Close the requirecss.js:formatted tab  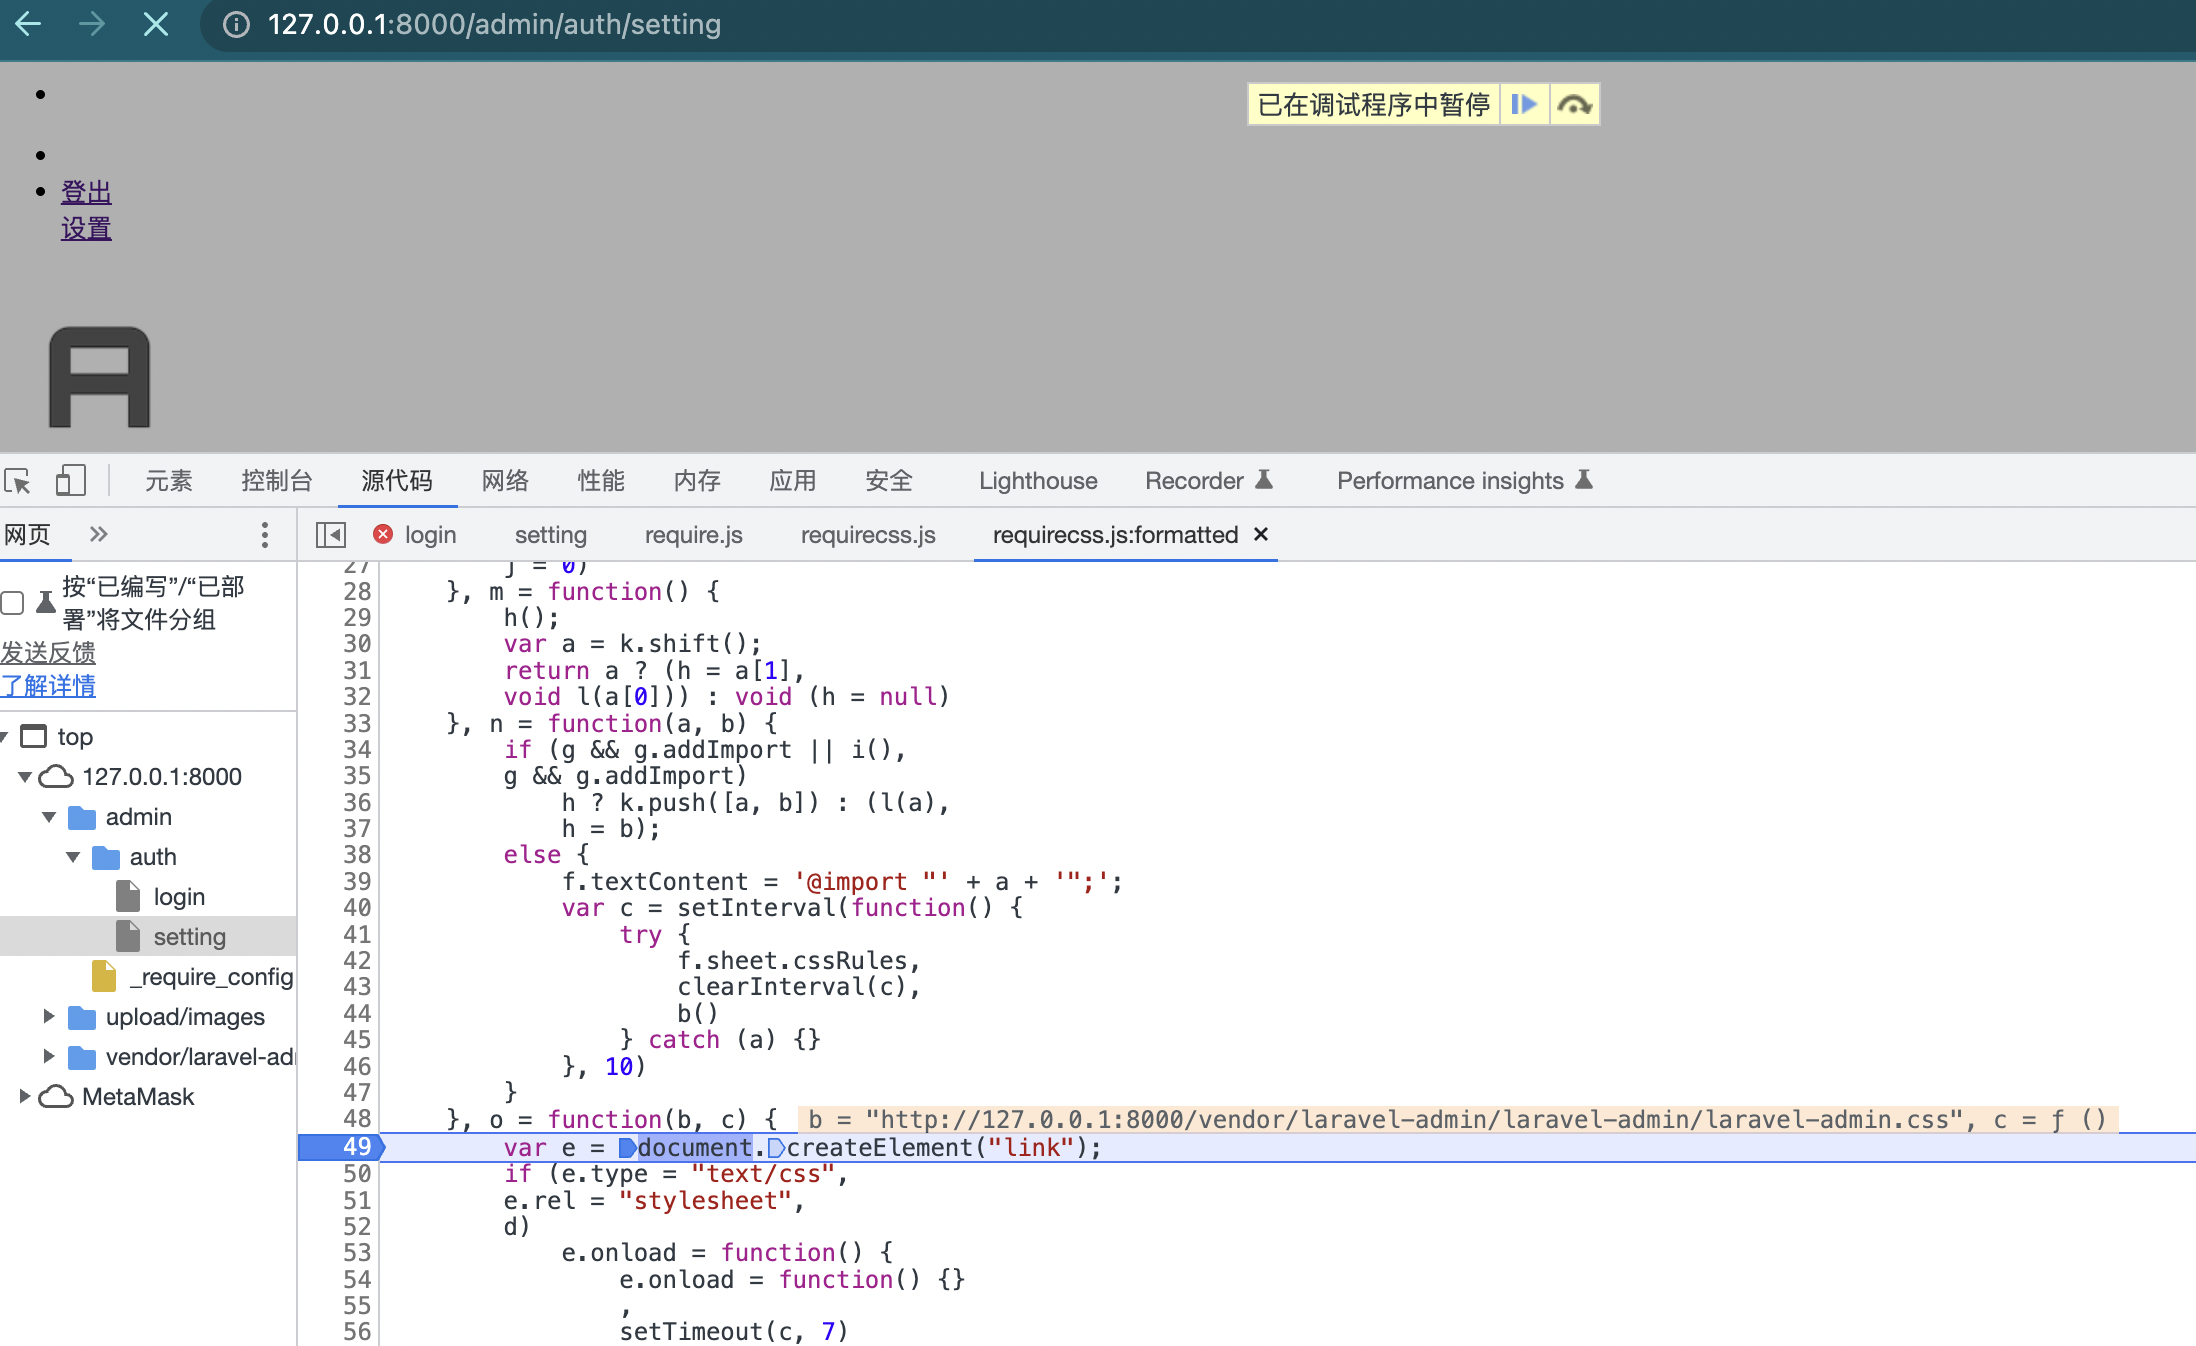point(1260,535)
